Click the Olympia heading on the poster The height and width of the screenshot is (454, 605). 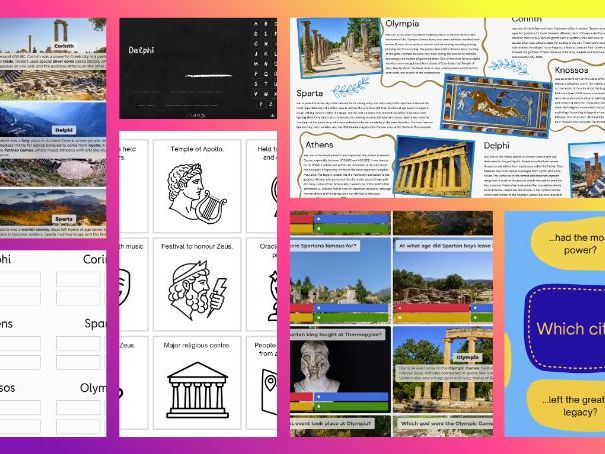402,24
